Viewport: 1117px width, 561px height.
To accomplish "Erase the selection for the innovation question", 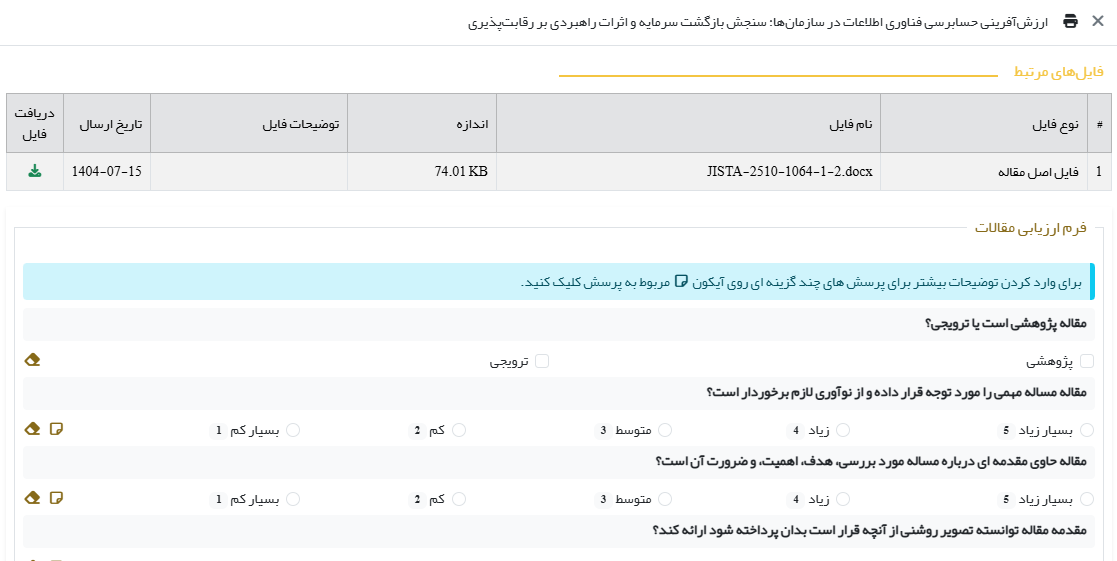I will pos(32,429).
